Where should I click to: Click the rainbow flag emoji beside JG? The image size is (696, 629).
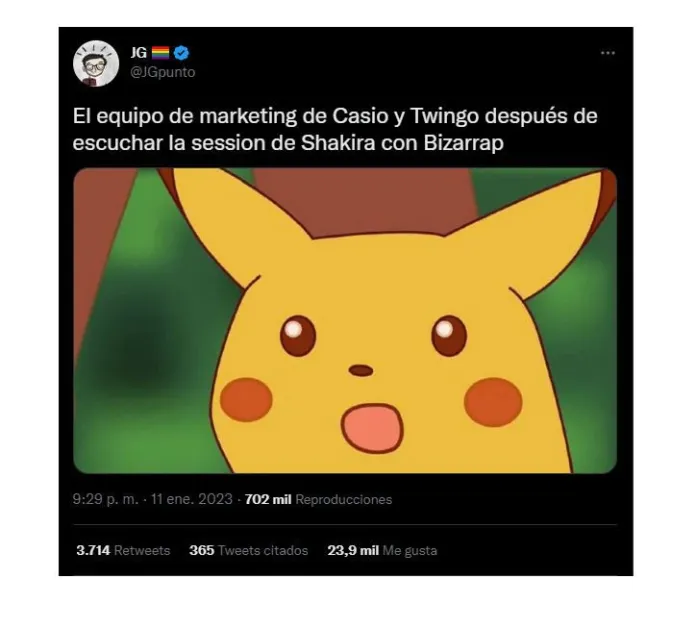coord(160,53)
